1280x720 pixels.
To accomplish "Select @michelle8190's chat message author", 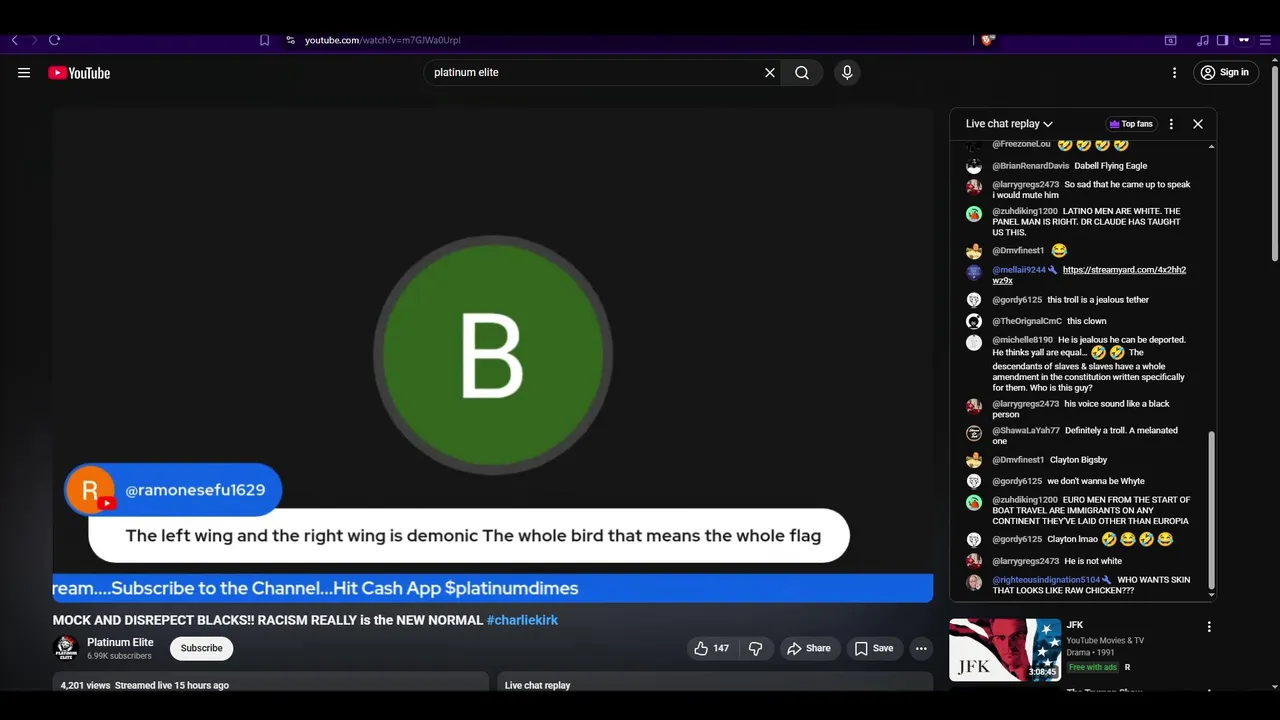I will pyautogui.click(x=1022, y=340).
